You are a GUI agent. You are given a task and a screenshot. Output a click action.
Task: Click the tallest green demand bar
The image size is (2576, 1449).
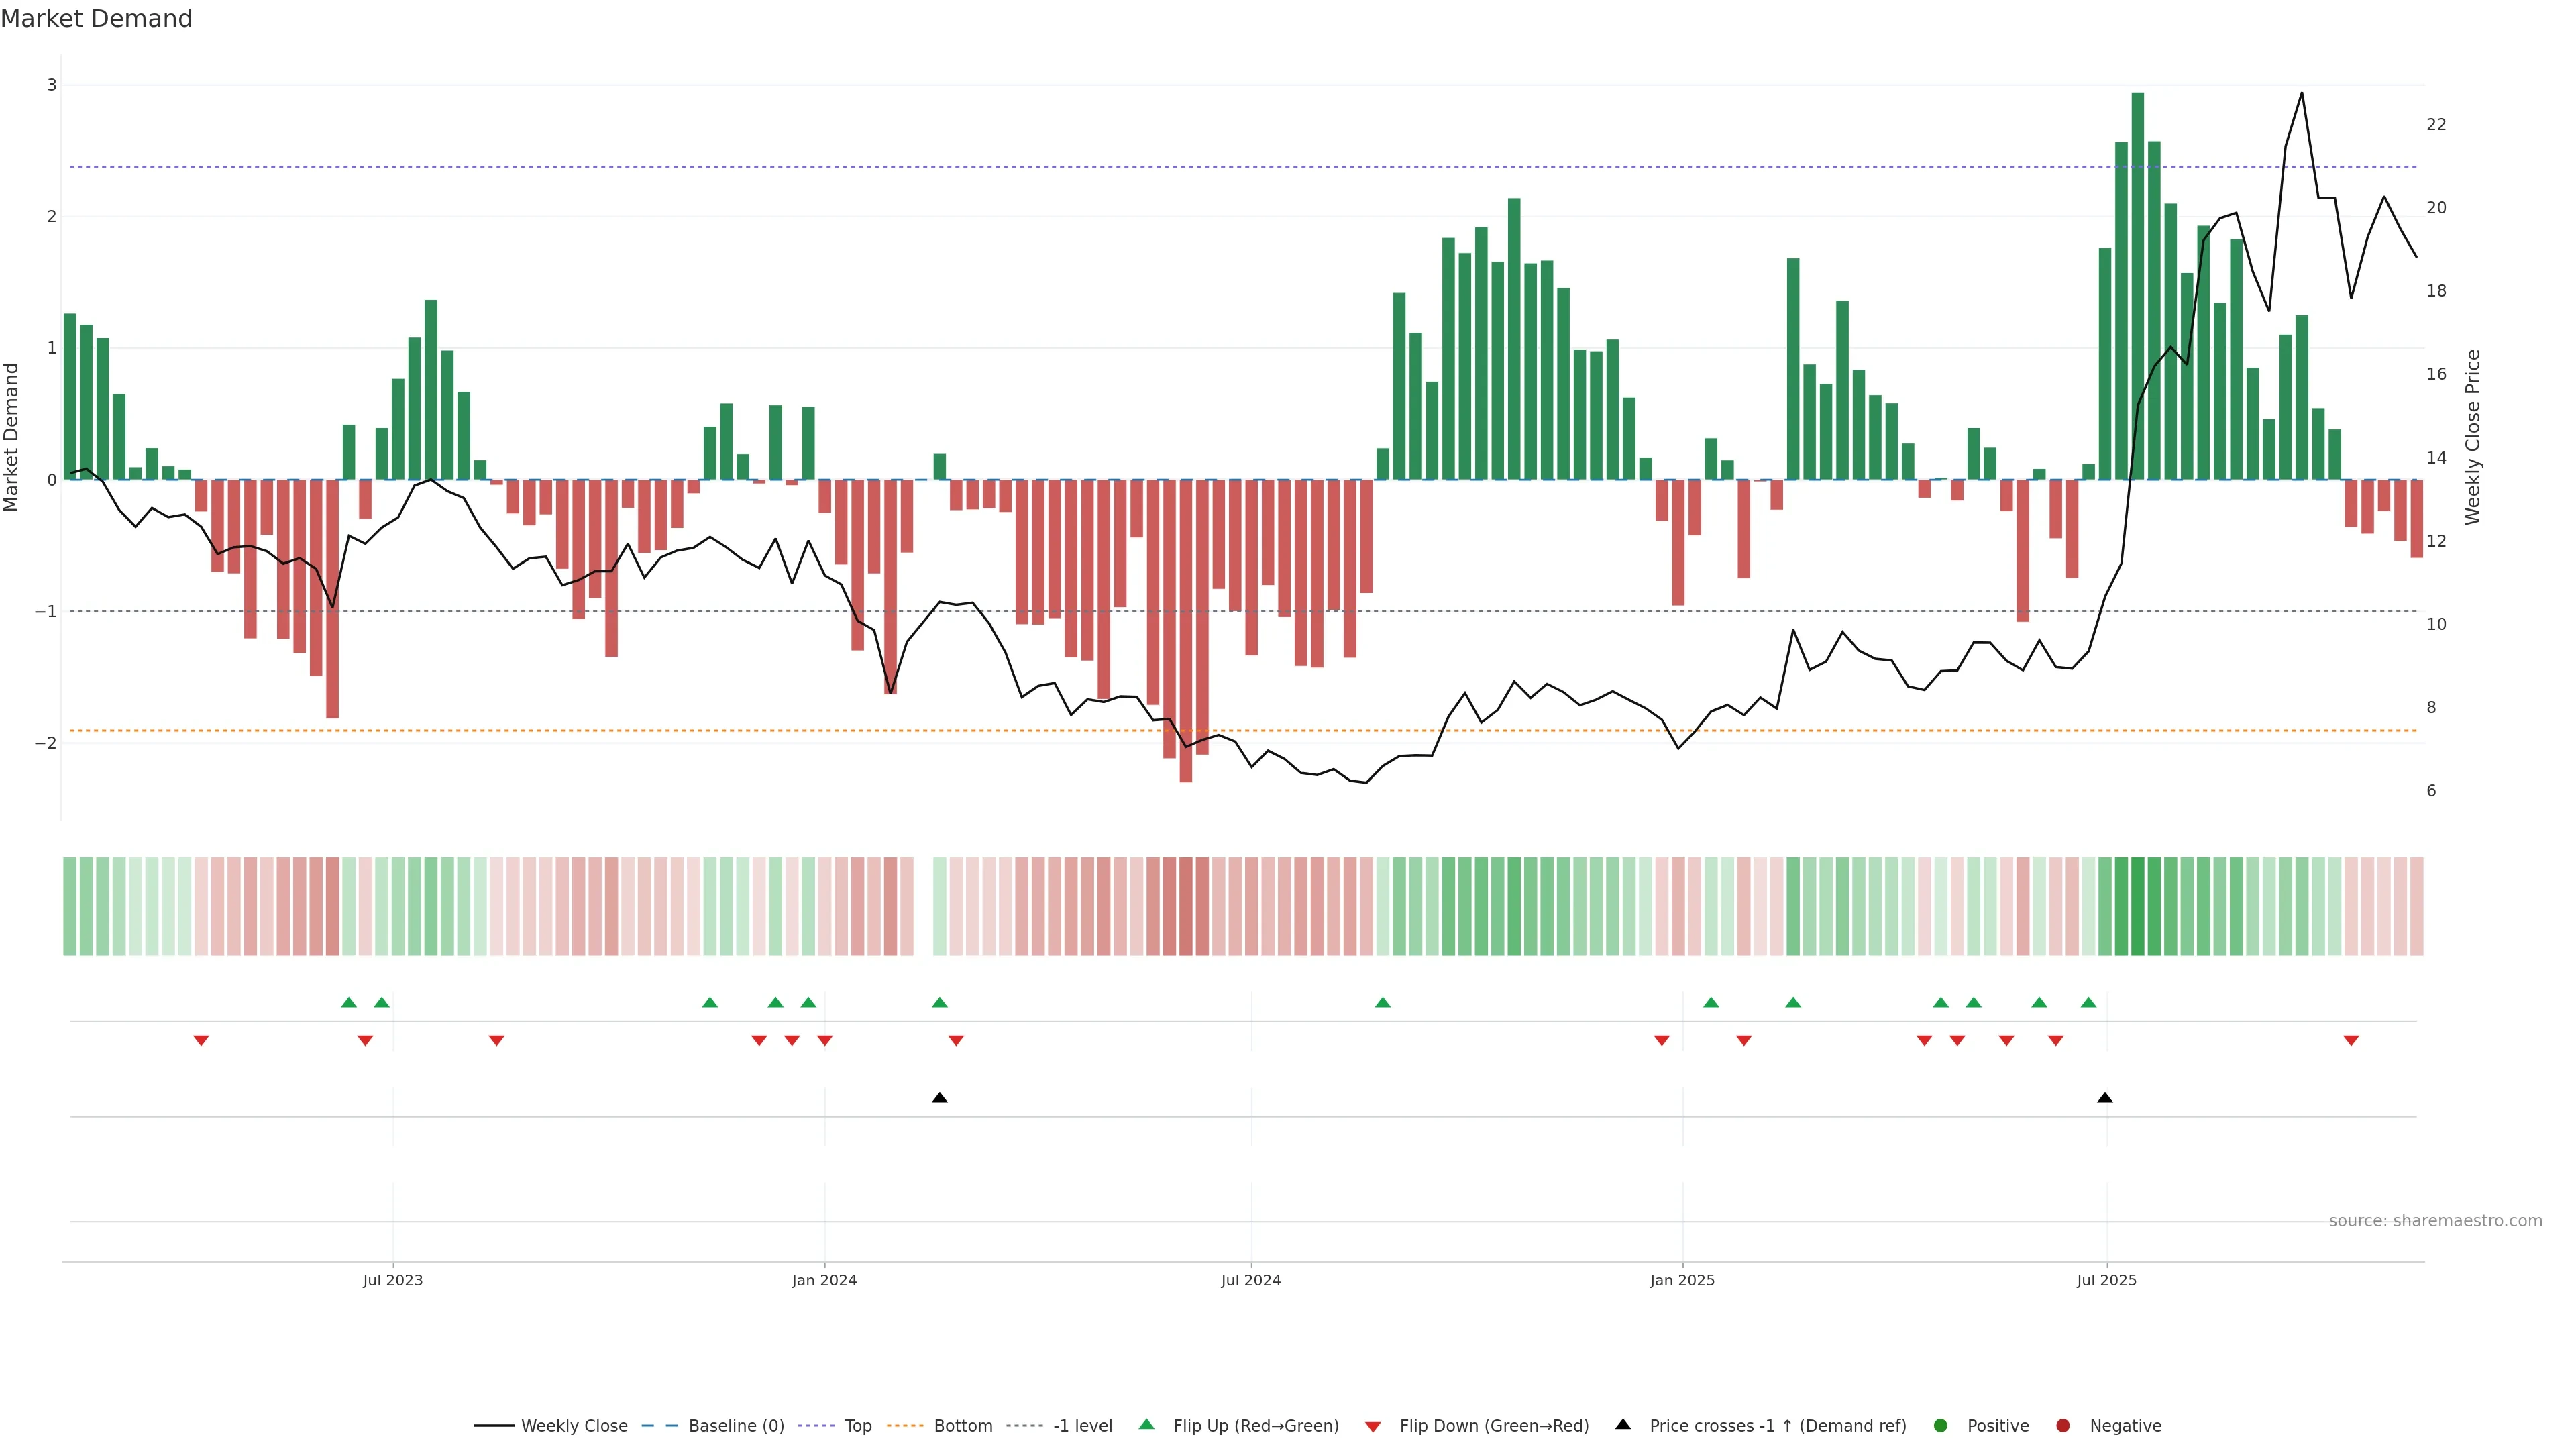click(2138, 285)
